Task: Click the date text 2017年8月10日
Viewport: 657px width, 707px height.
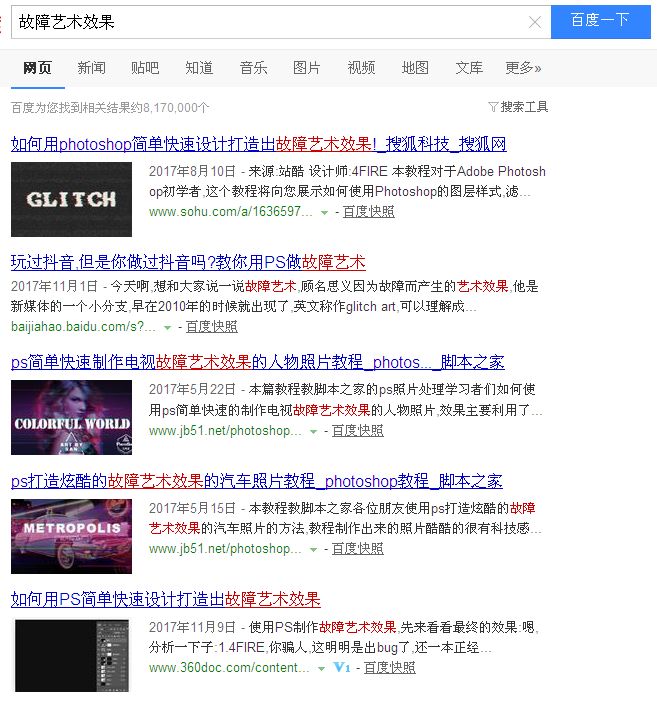Action: [x=193, y=171]
